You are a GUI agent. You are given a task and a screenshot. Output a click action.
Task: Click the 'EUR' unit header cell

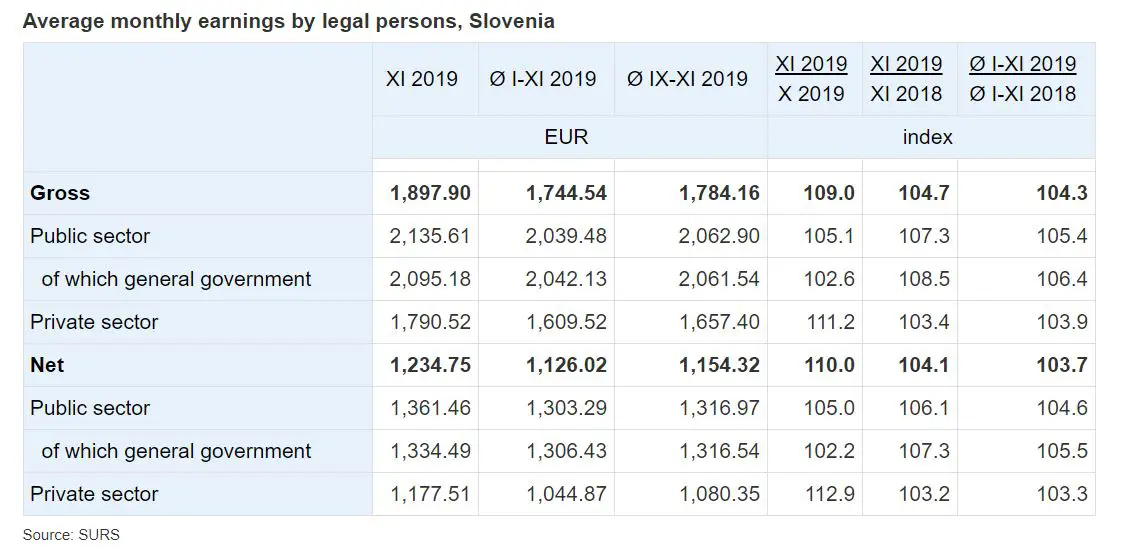pyautogui.click(x=566, y=137)
